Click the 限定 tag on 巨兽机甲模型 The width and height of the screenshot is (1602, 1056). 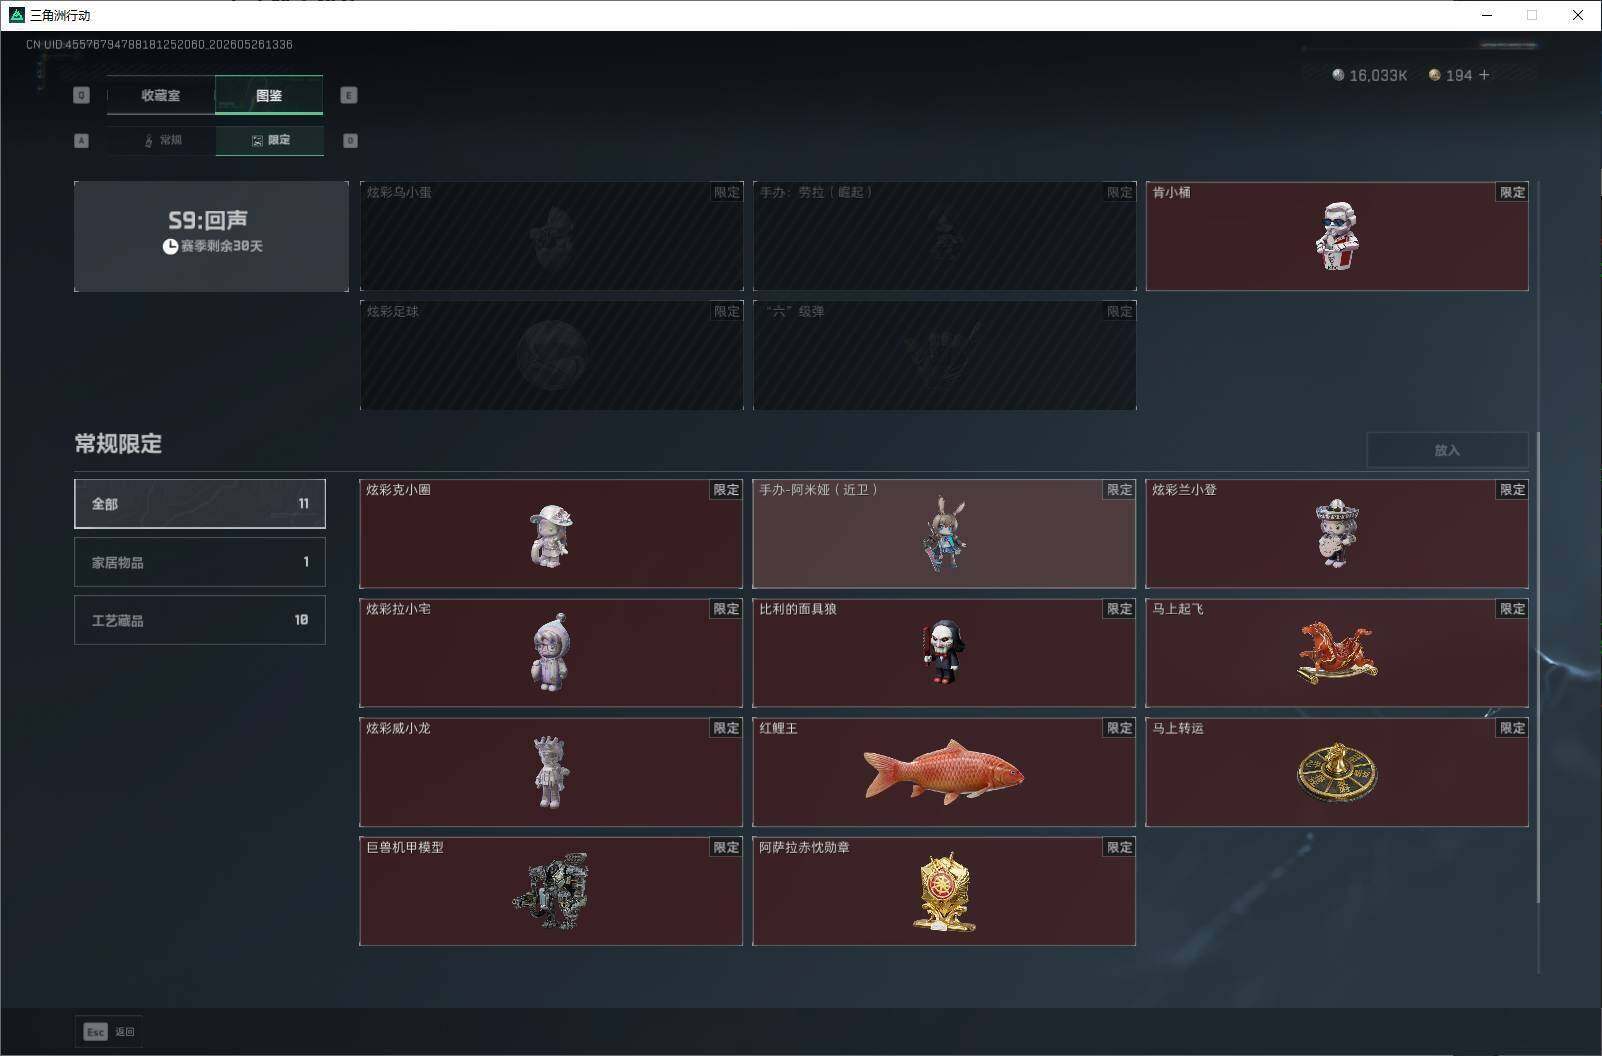coord(726,847)
